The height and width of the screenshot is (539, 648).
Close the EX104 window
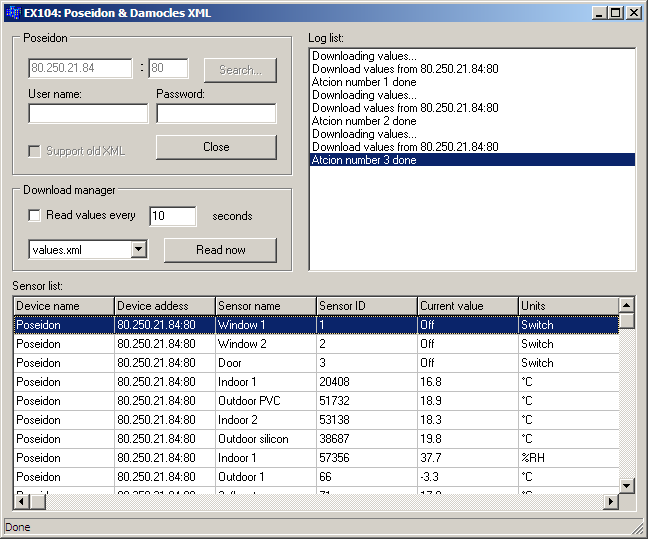point(633,13)
